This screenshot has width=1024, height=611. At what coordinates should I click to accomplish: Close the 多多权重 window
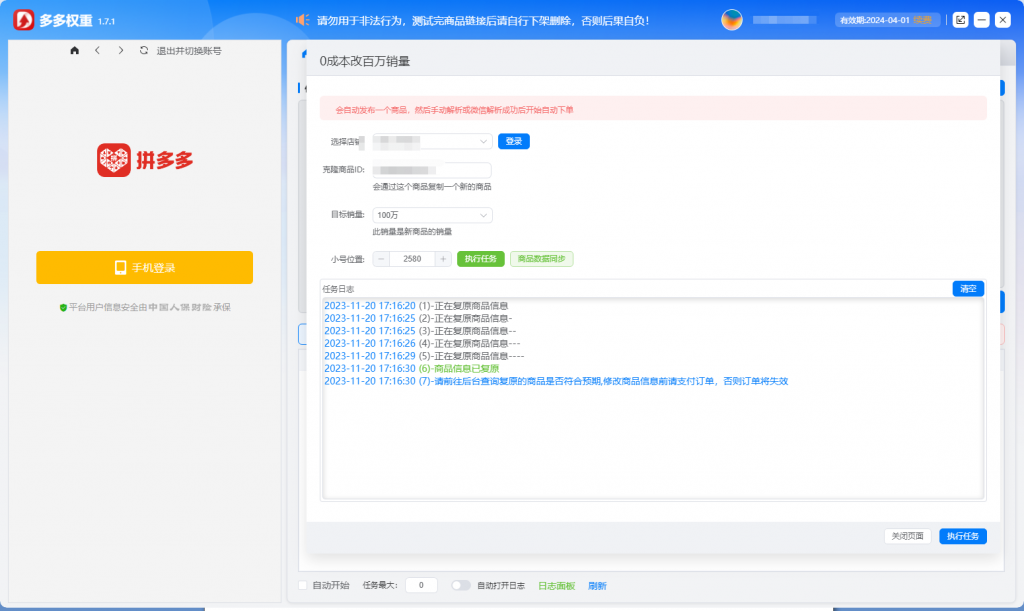[x=1002, y=20]
